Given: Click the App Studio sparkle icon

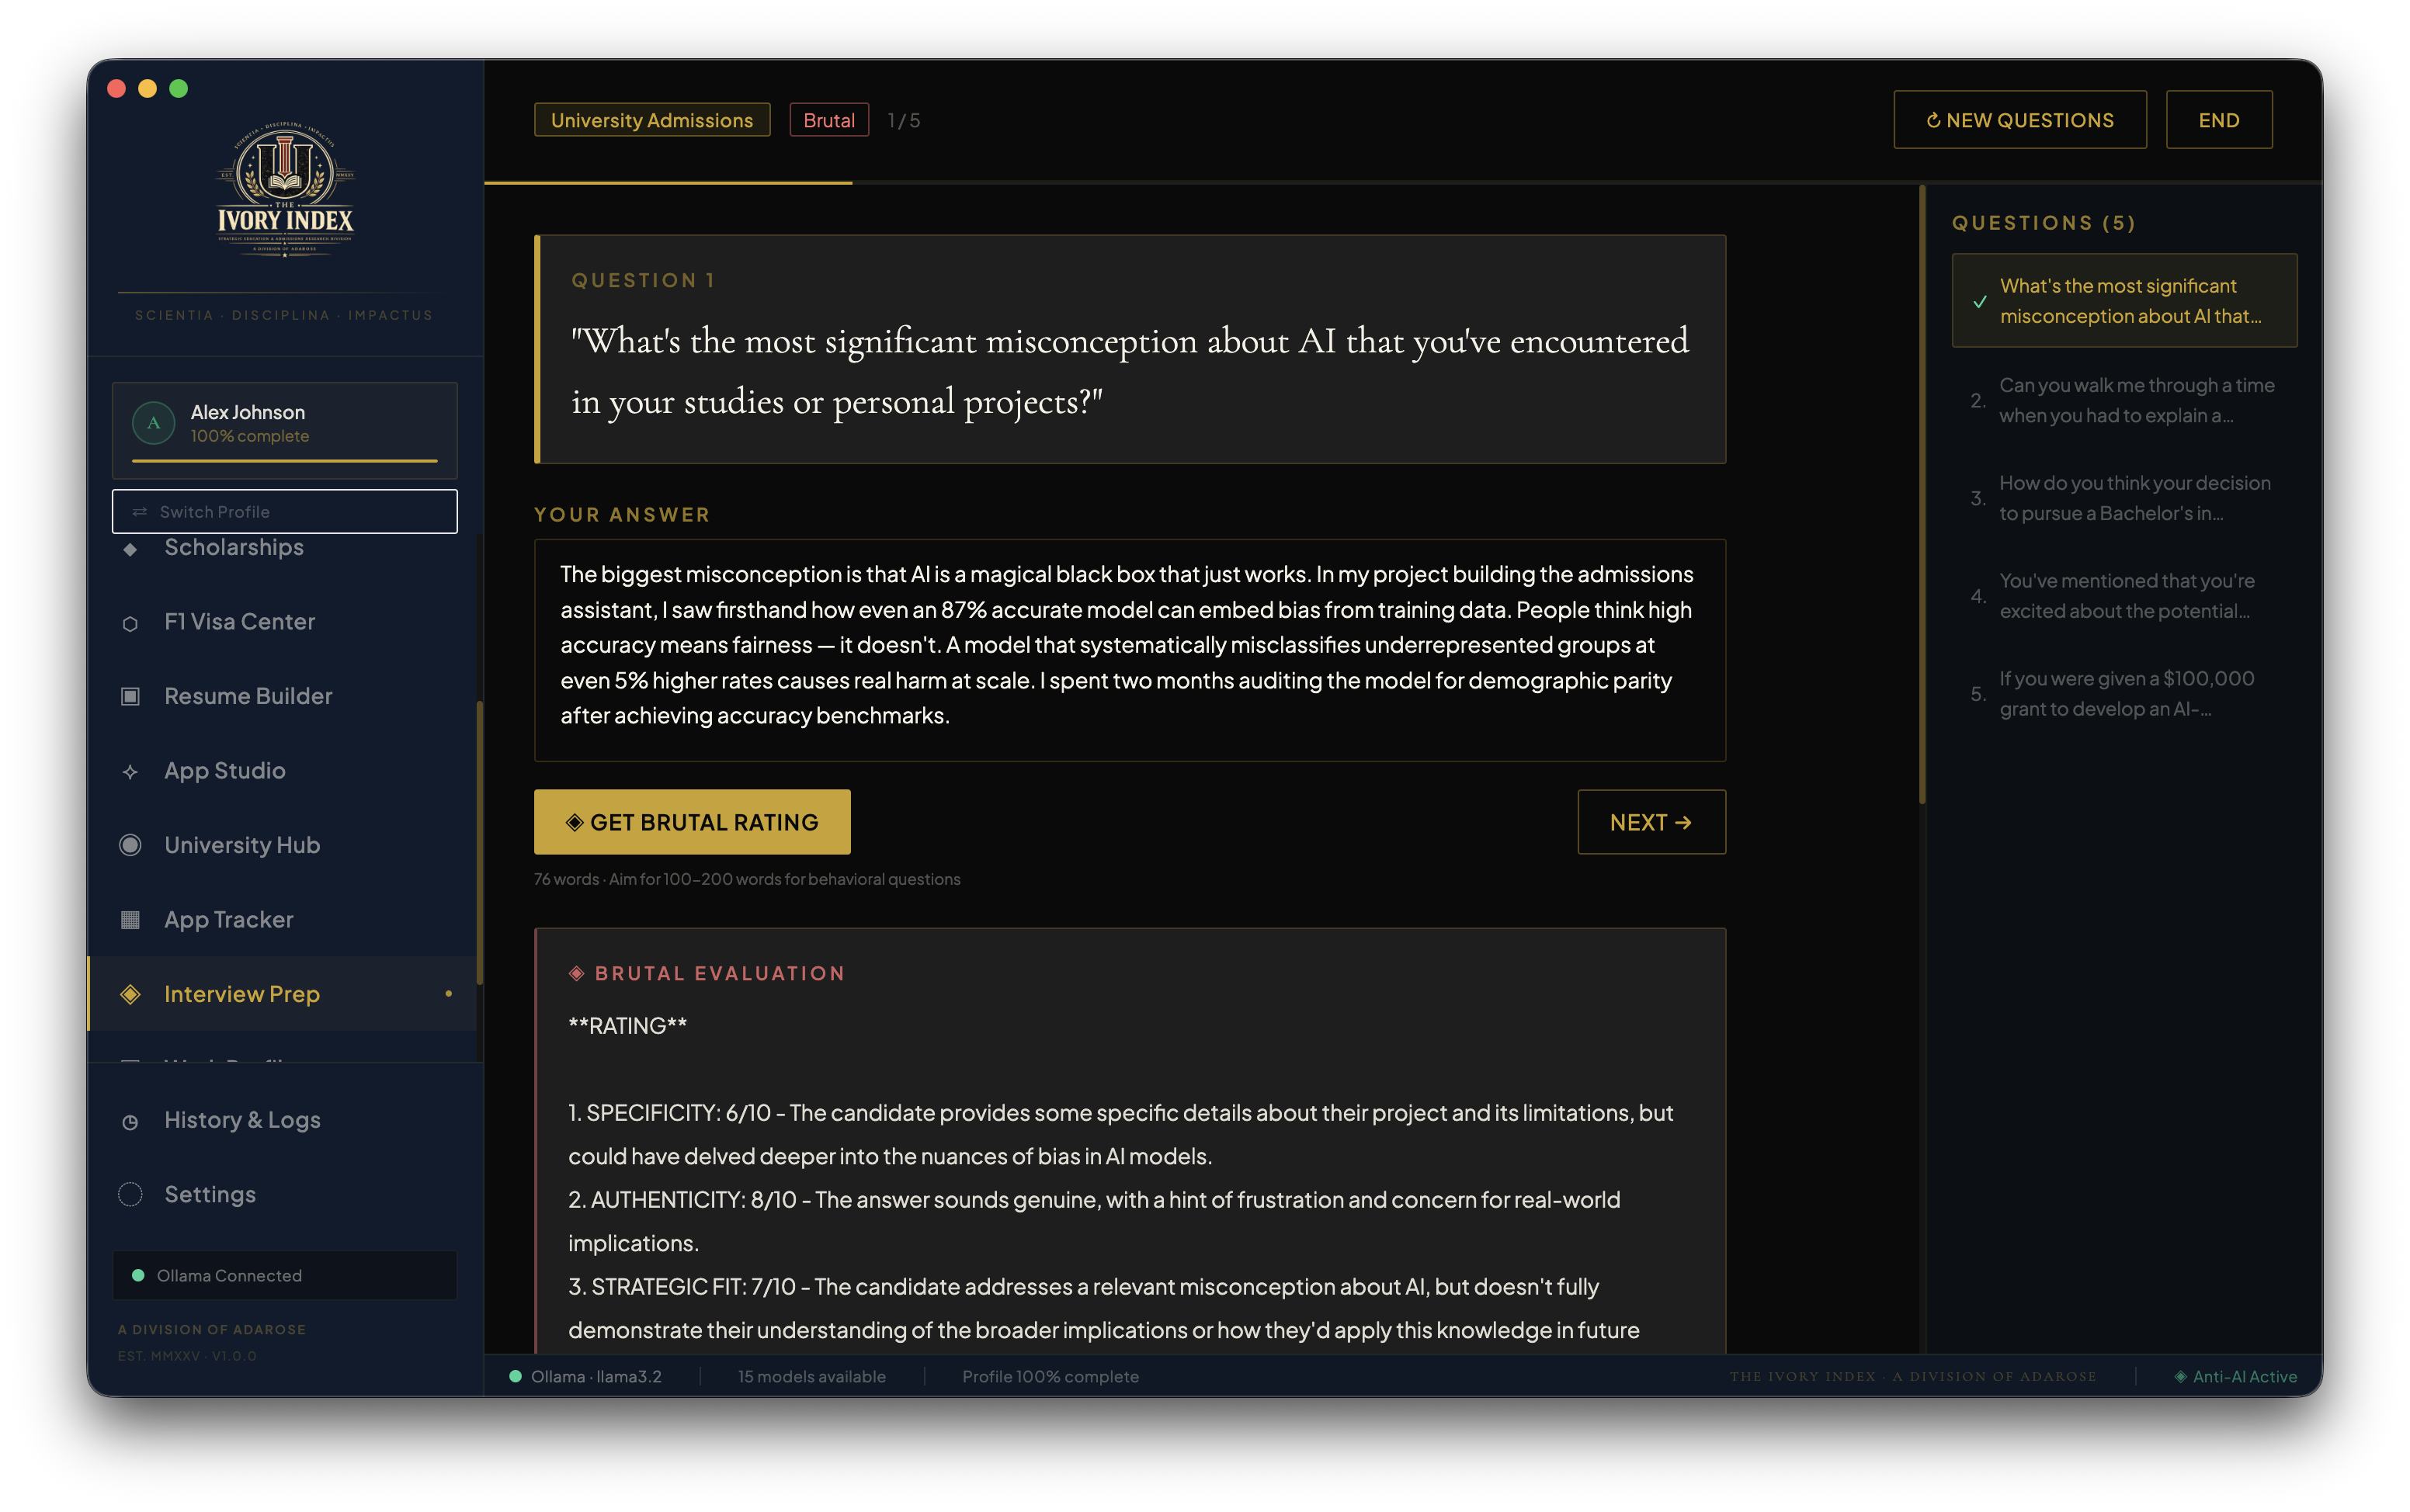Looking at the screenshot, I should [130, 771].
